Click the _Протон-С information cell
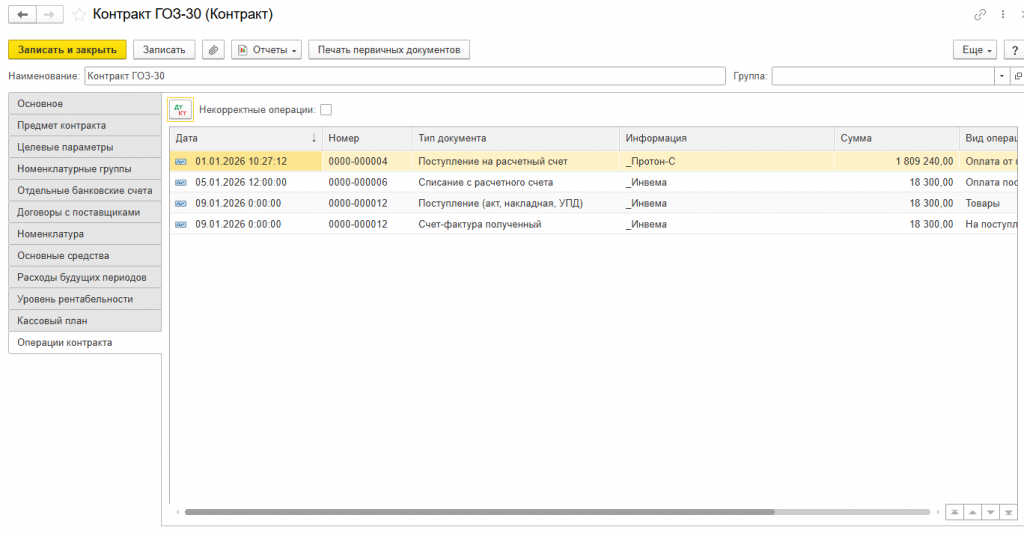 [x=726, y=161]
